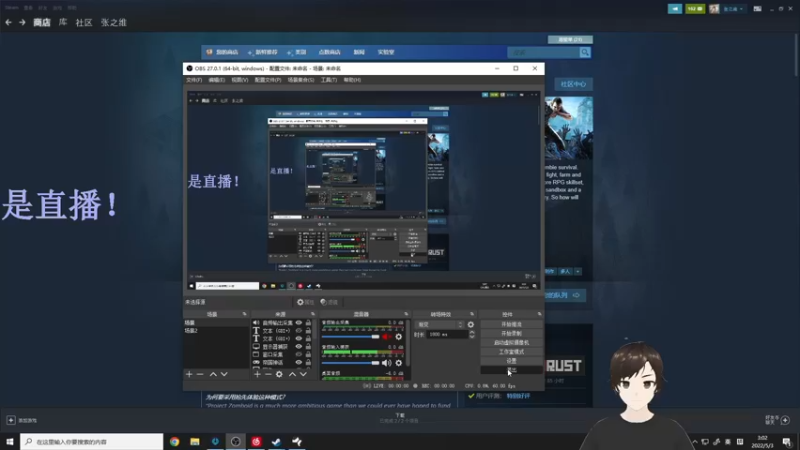
Task: Add a new scene with plus icon
Action: 189,374
